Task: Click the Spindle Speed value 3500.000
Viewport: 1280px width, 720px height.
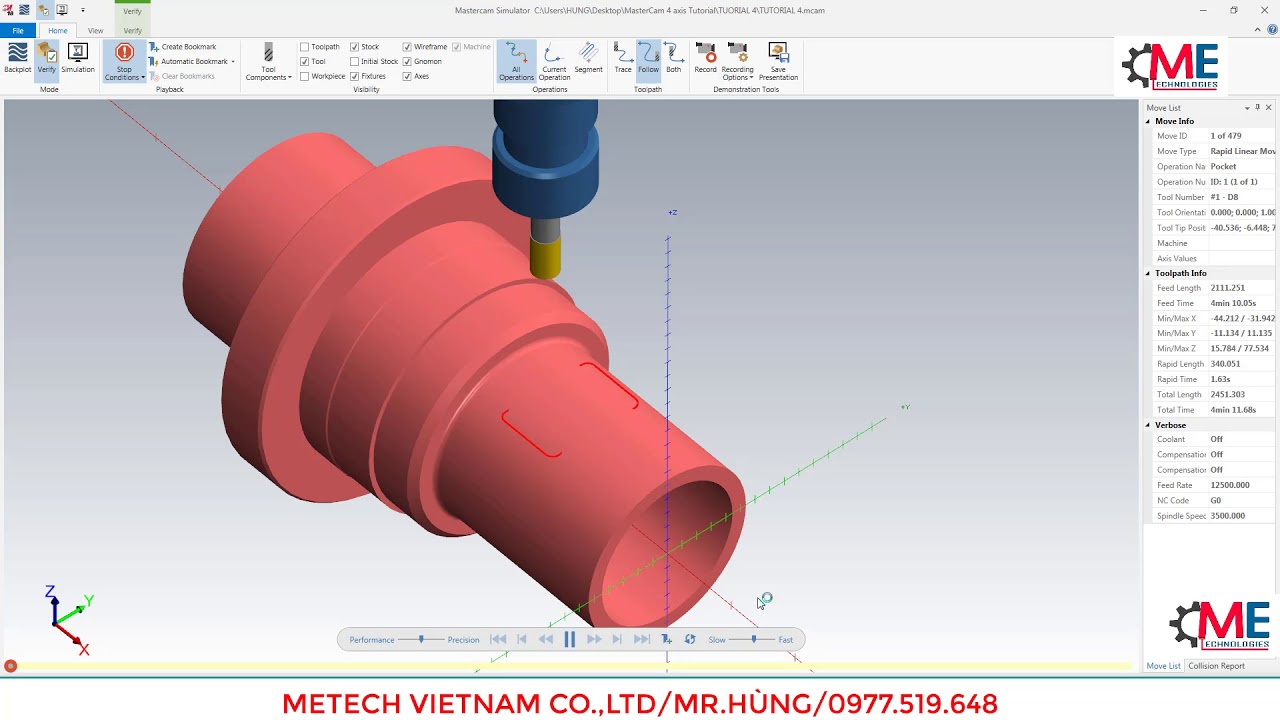Action: point(1228,516)
